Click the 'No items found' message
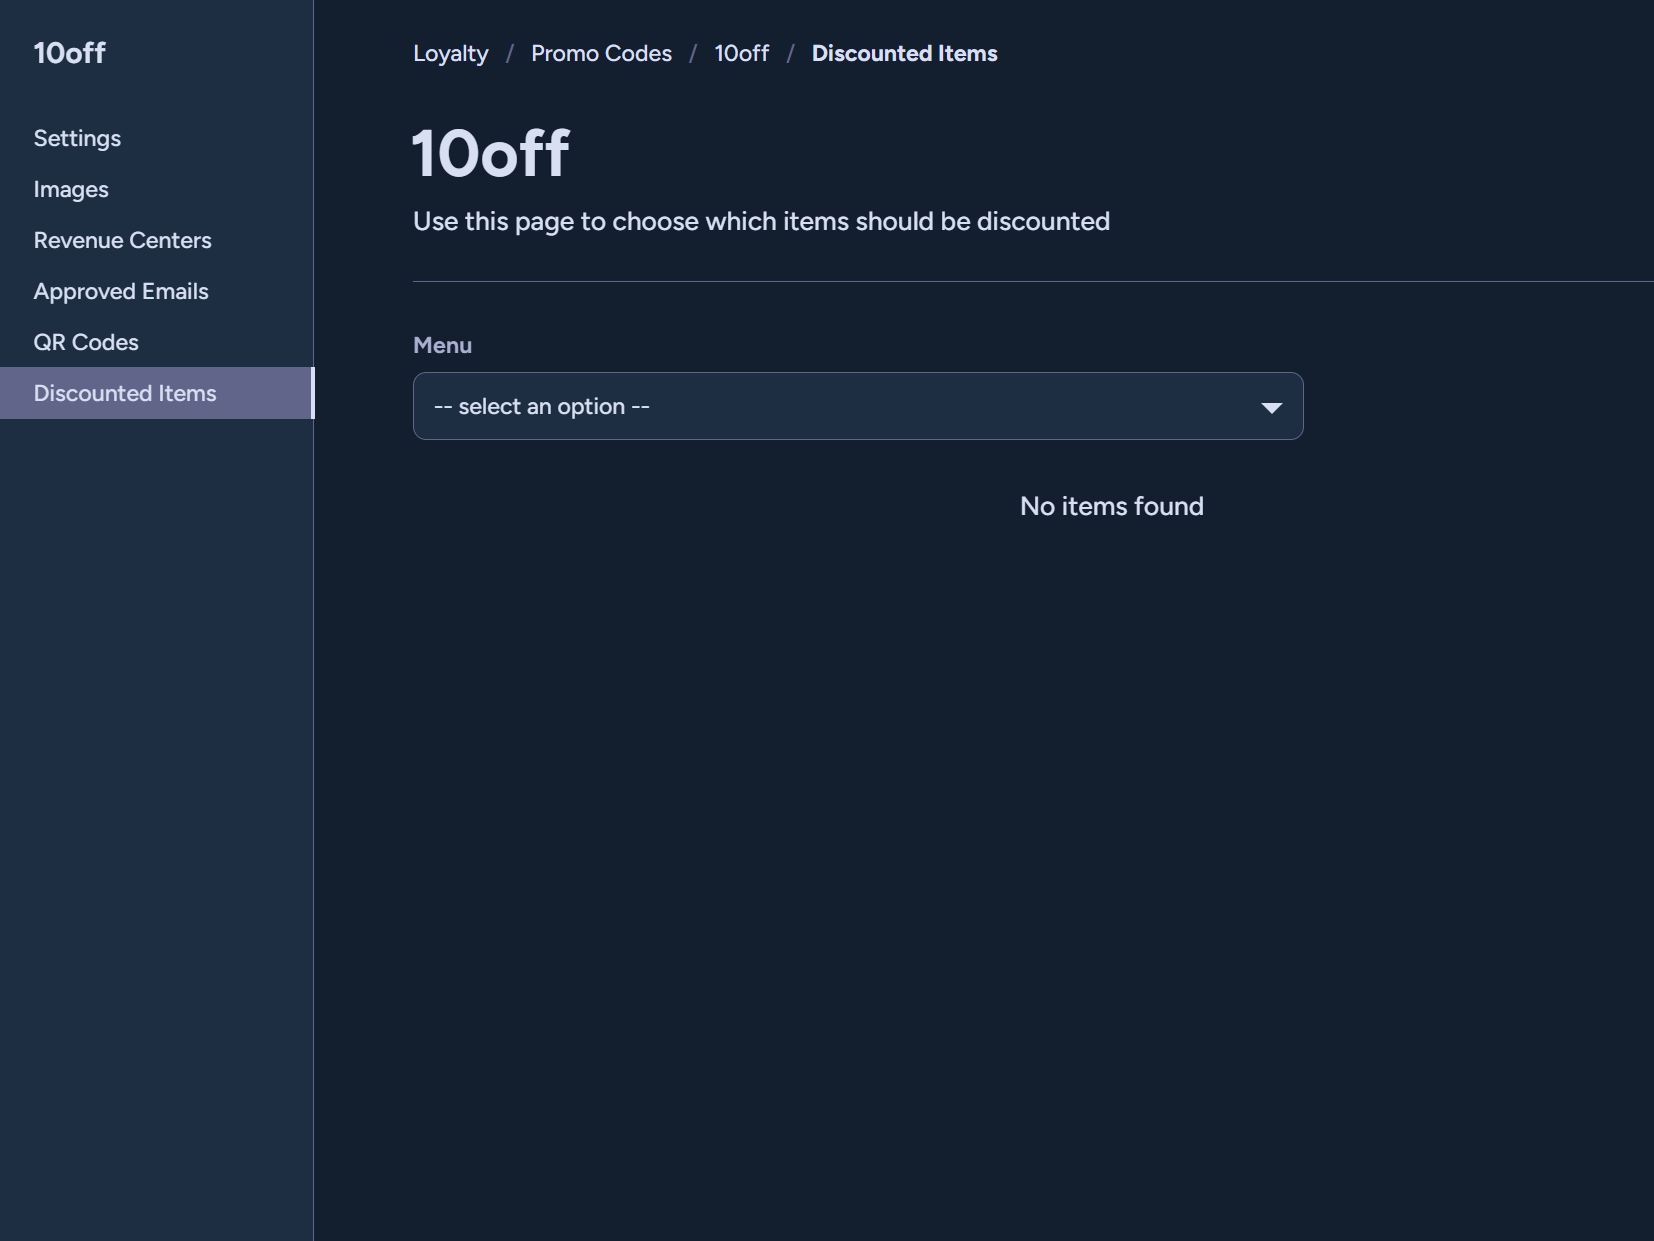This screenshot has width=1654, height=1241. point(1112,506)
